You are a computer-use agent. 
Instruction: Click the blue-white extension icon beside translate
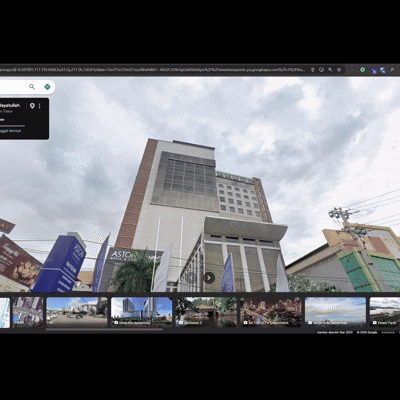[383, 70]
